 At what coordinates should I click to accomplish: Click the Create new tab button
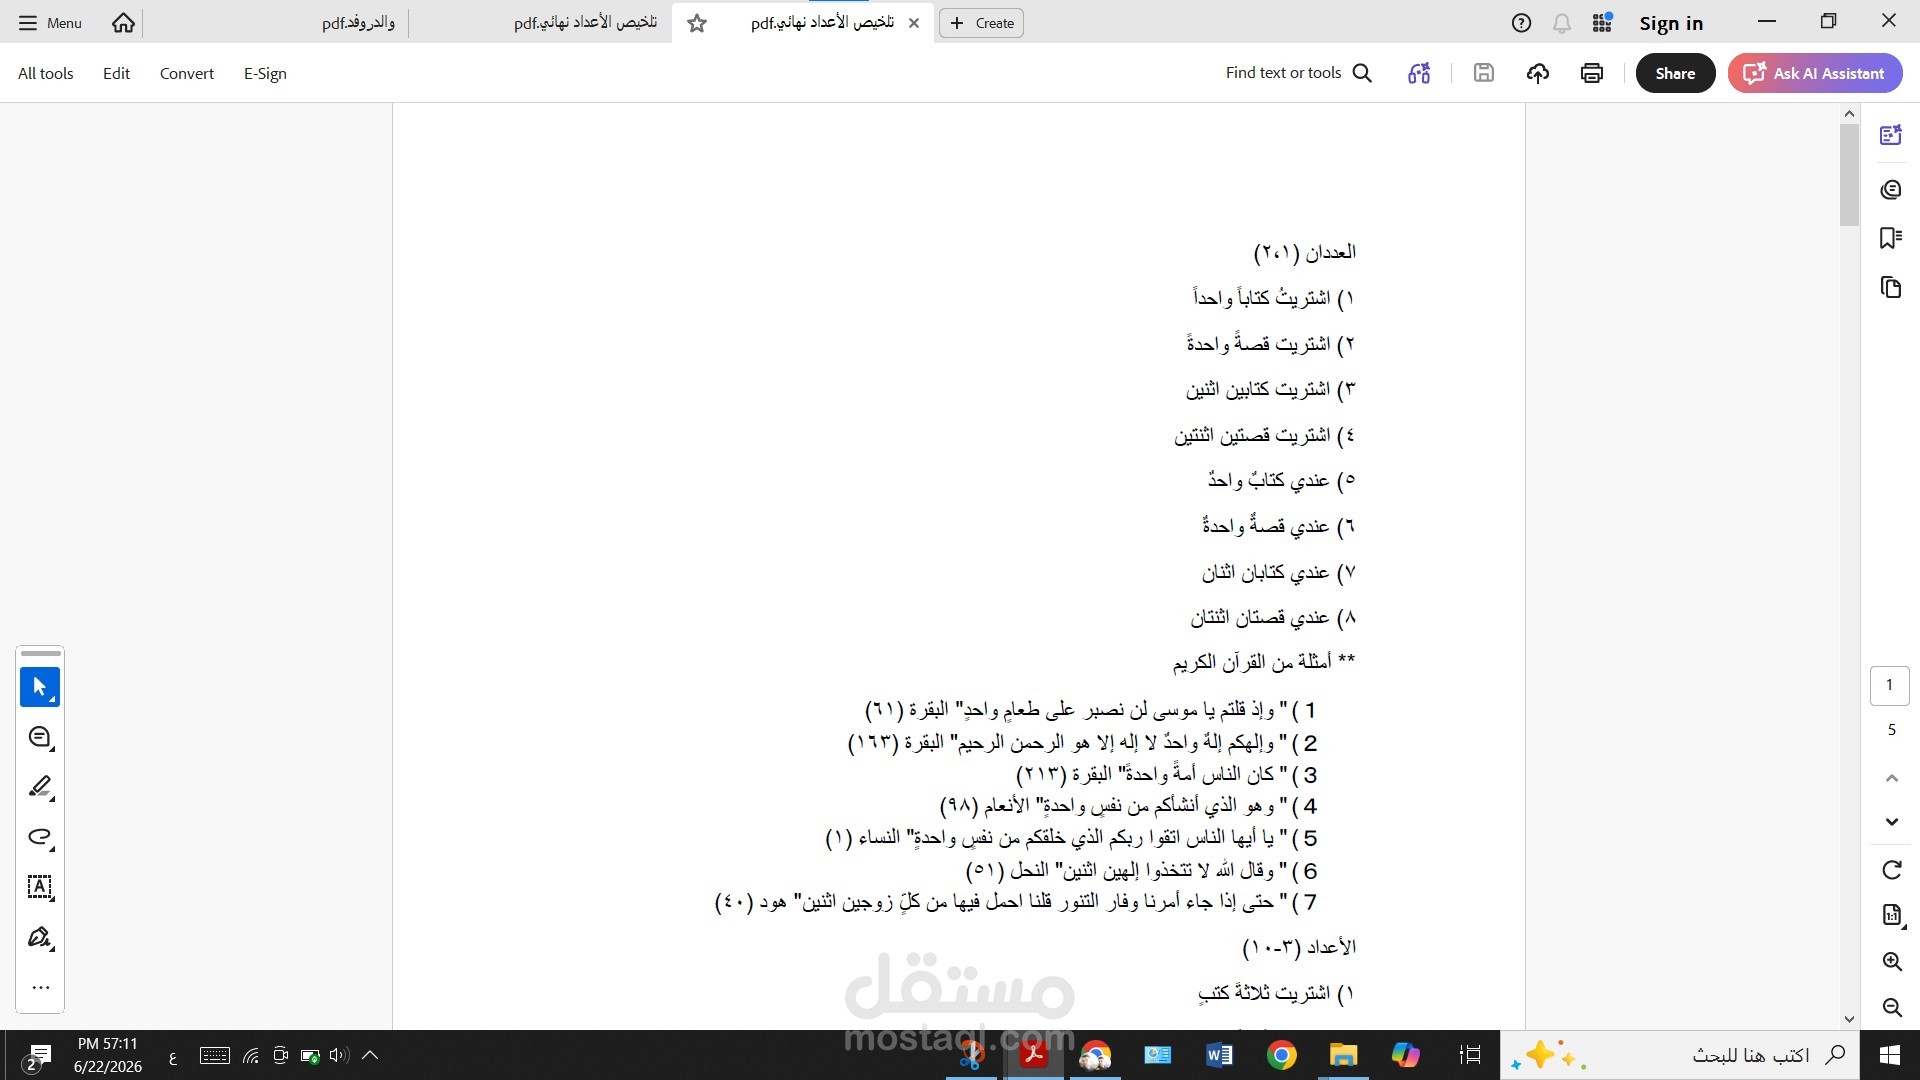coord(981,23)
